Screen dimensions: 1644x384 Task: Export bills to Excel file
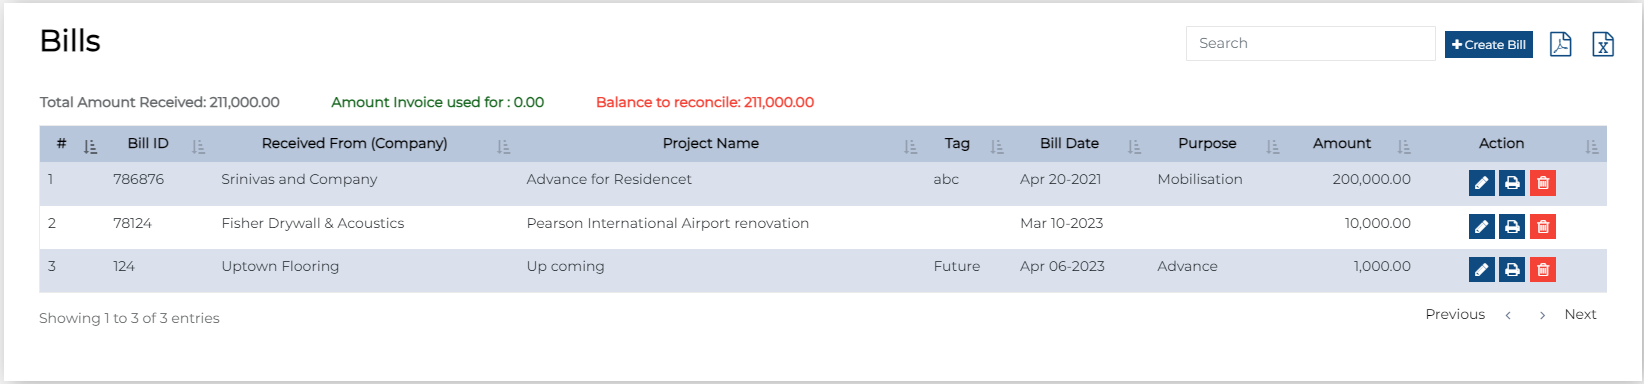pyautogui.click(x=1603, y=44)
